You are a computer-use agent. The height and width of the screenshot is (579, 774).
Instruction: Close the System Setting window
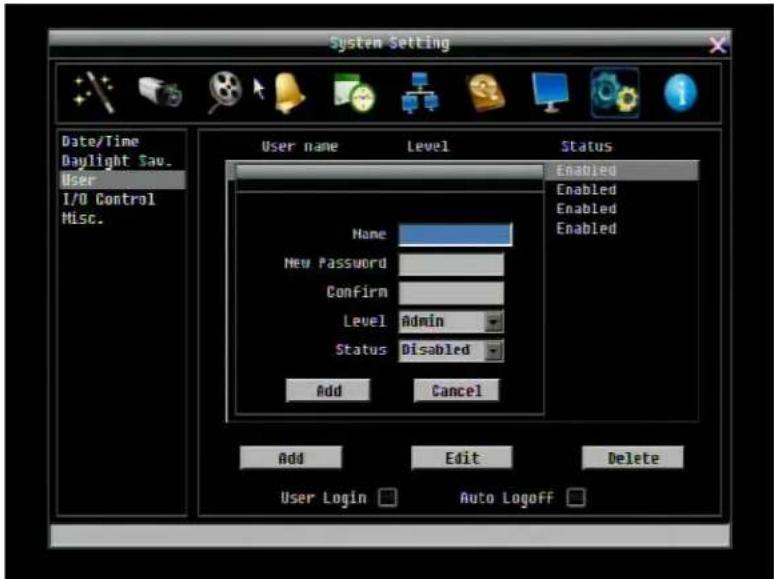click(x=717, y=45)
